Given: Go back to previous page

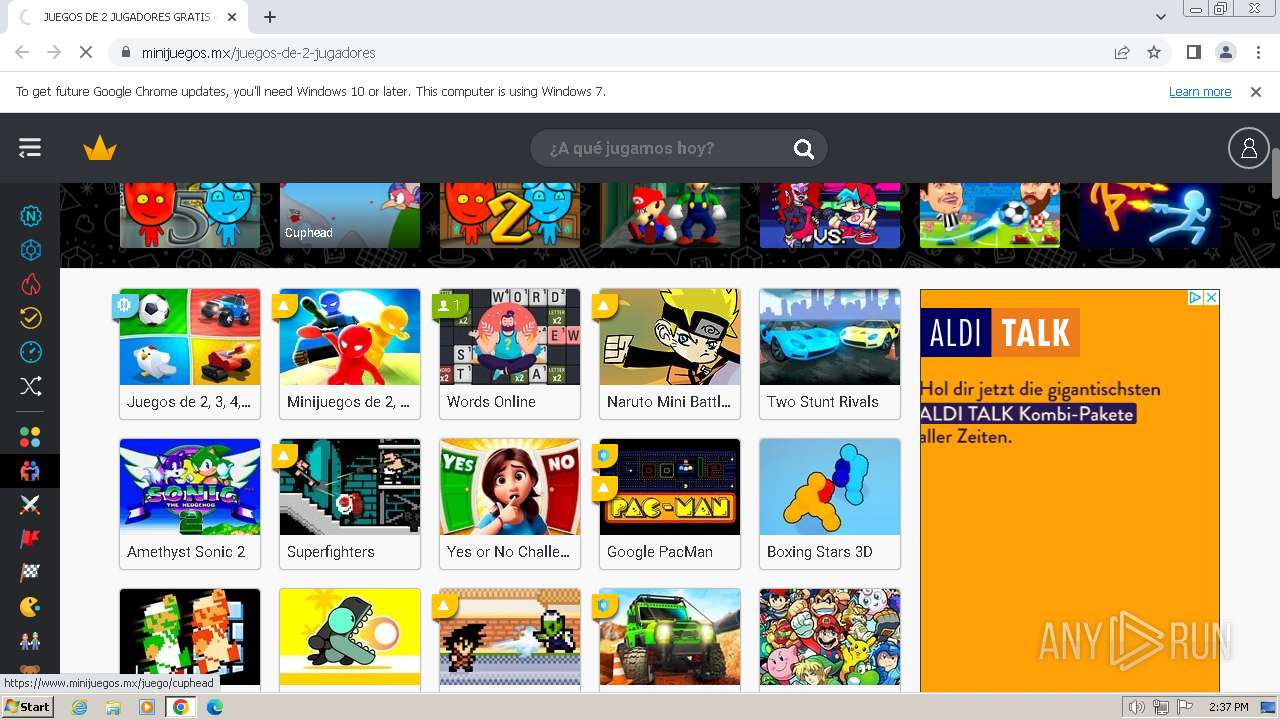Looking at the screenshot, I should 22,52.
